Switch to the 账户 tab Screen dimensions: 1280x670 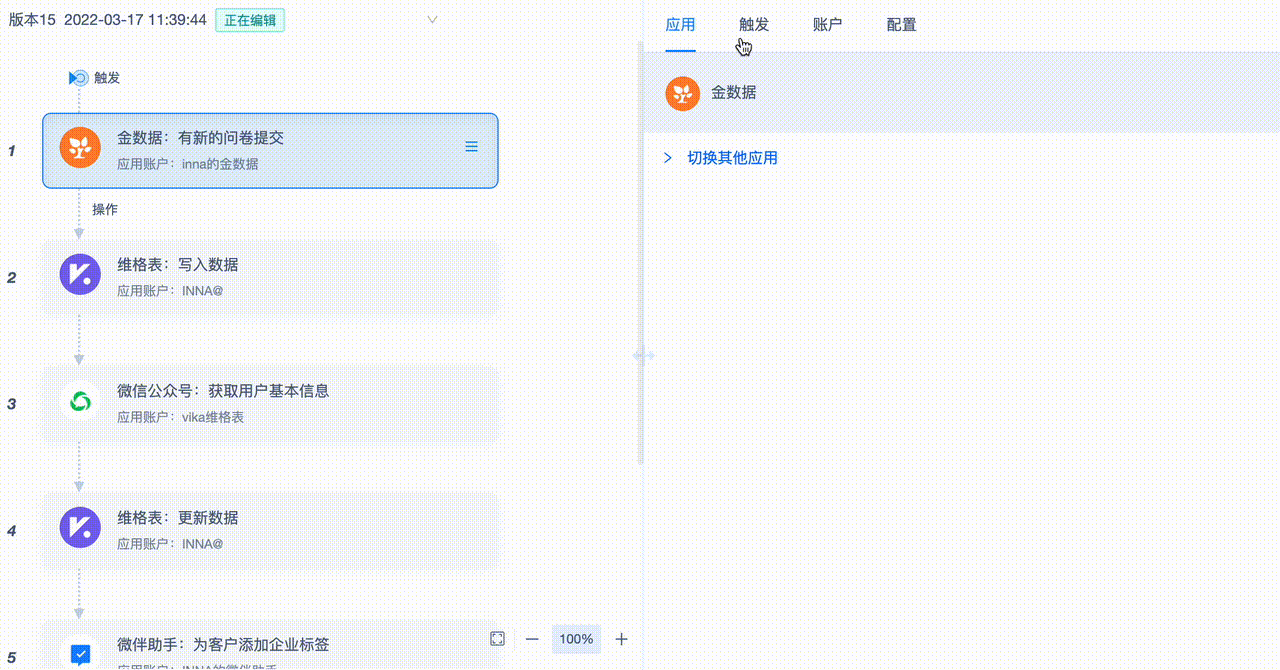point(827,25)
